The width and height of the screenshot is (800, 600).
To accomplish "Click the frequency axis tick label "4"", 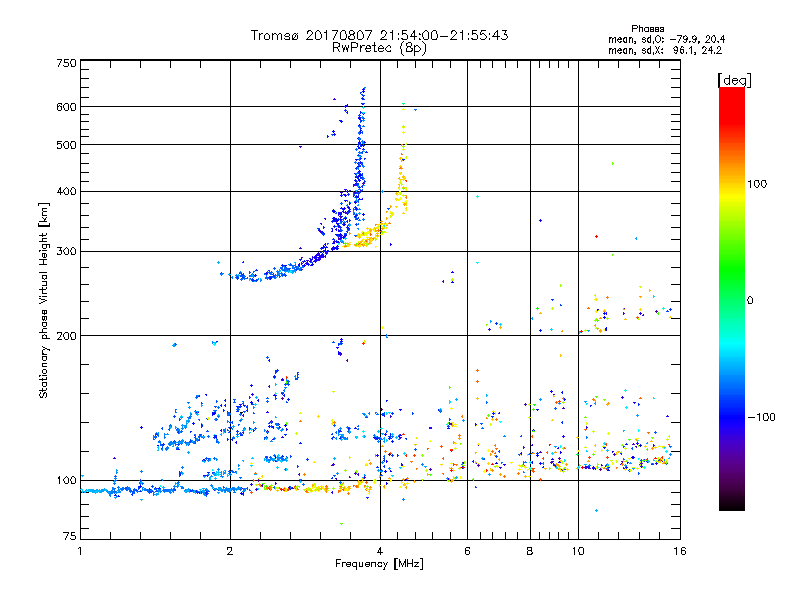I will [380, 551].
